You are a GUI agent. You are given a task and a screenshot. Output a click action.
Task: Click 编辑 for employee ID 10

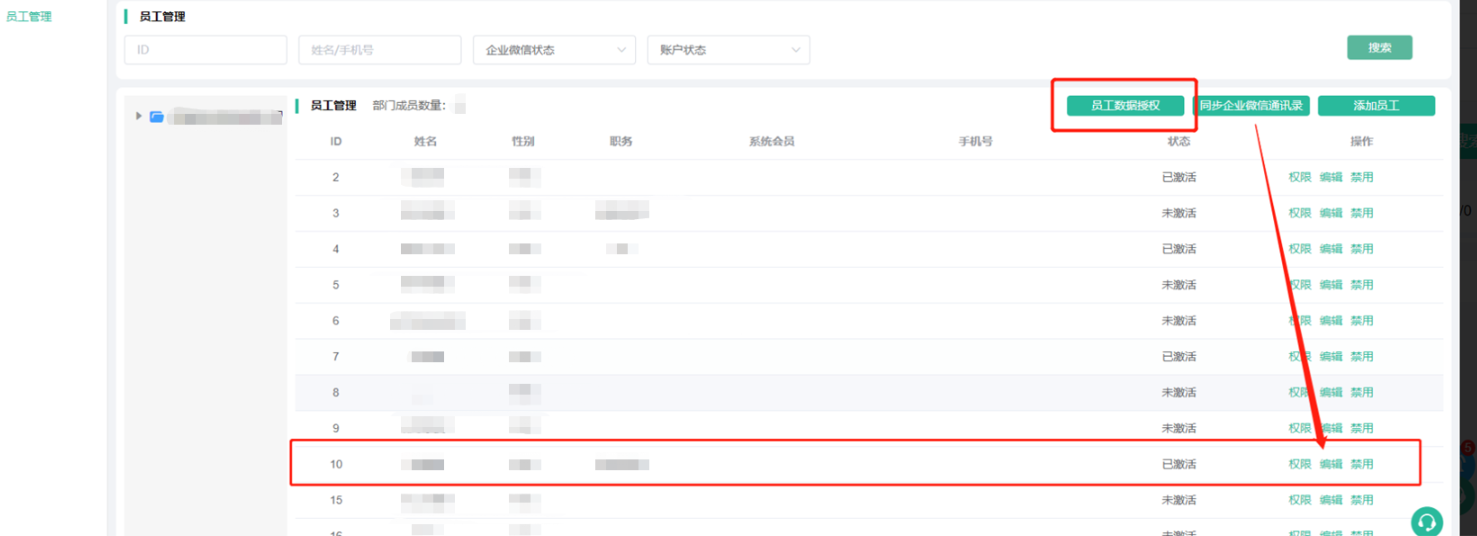(x=1331, y=464)
